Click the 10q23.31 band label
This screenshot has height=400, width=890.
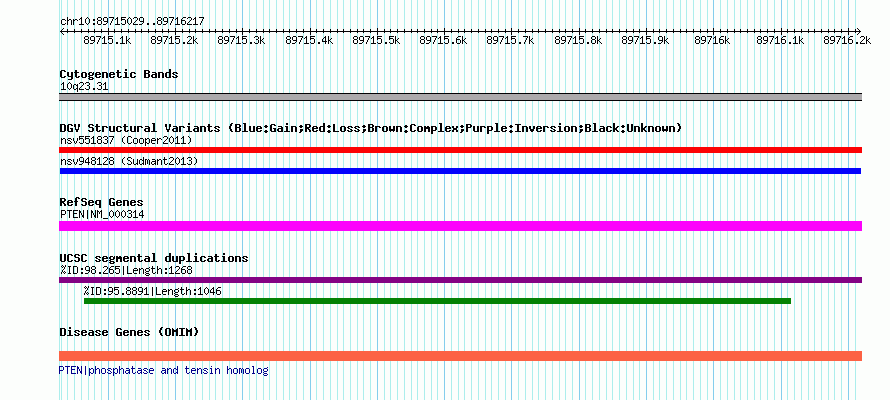84,87
